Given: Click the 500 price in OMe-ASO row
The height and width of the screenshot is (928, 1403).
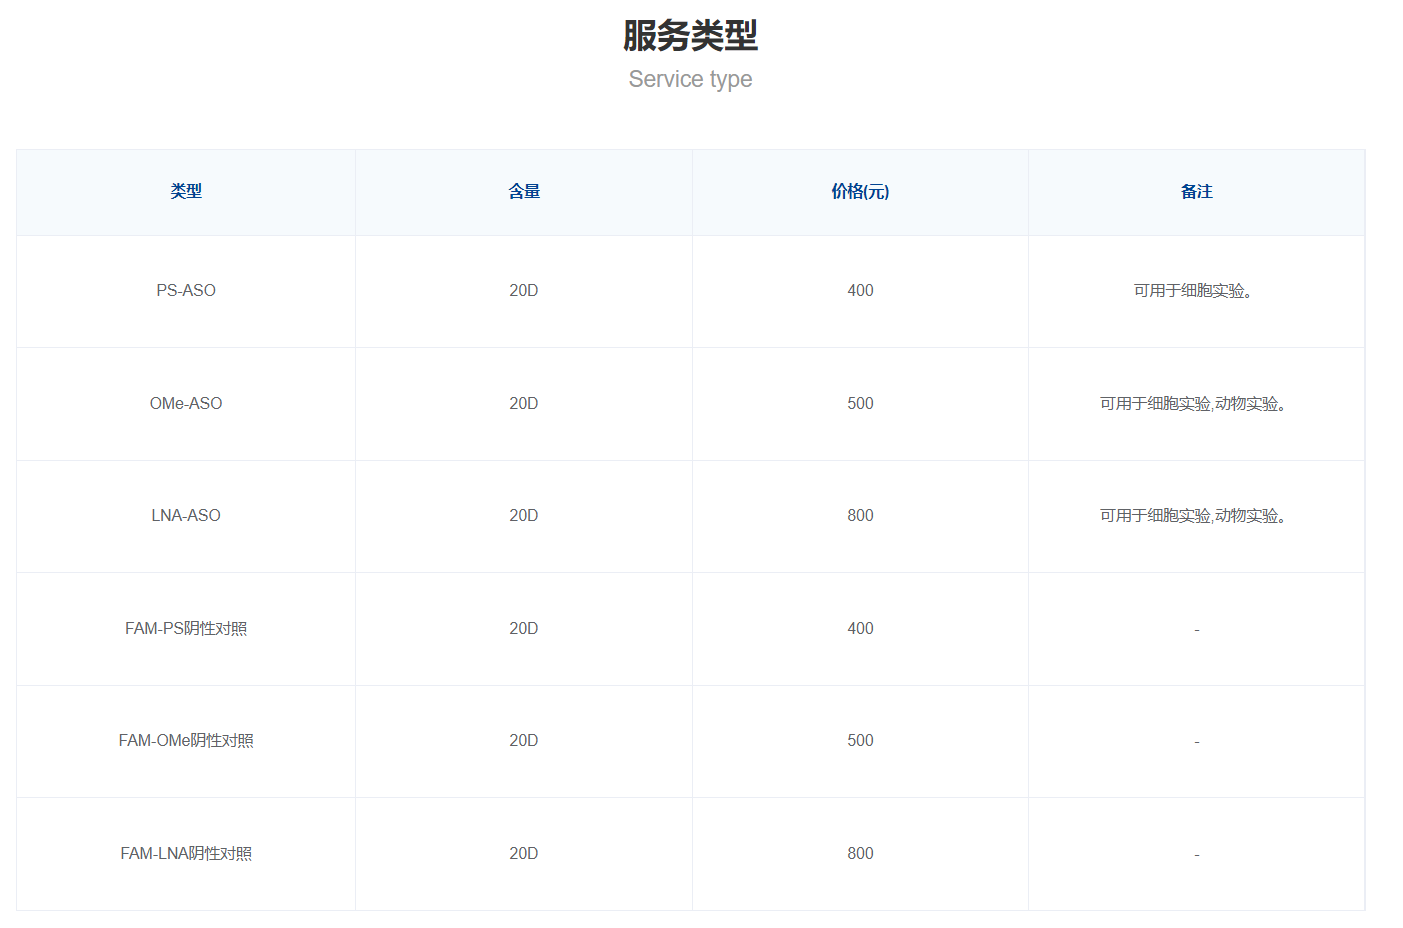Looking at the screenshot, I should (860, 403).
